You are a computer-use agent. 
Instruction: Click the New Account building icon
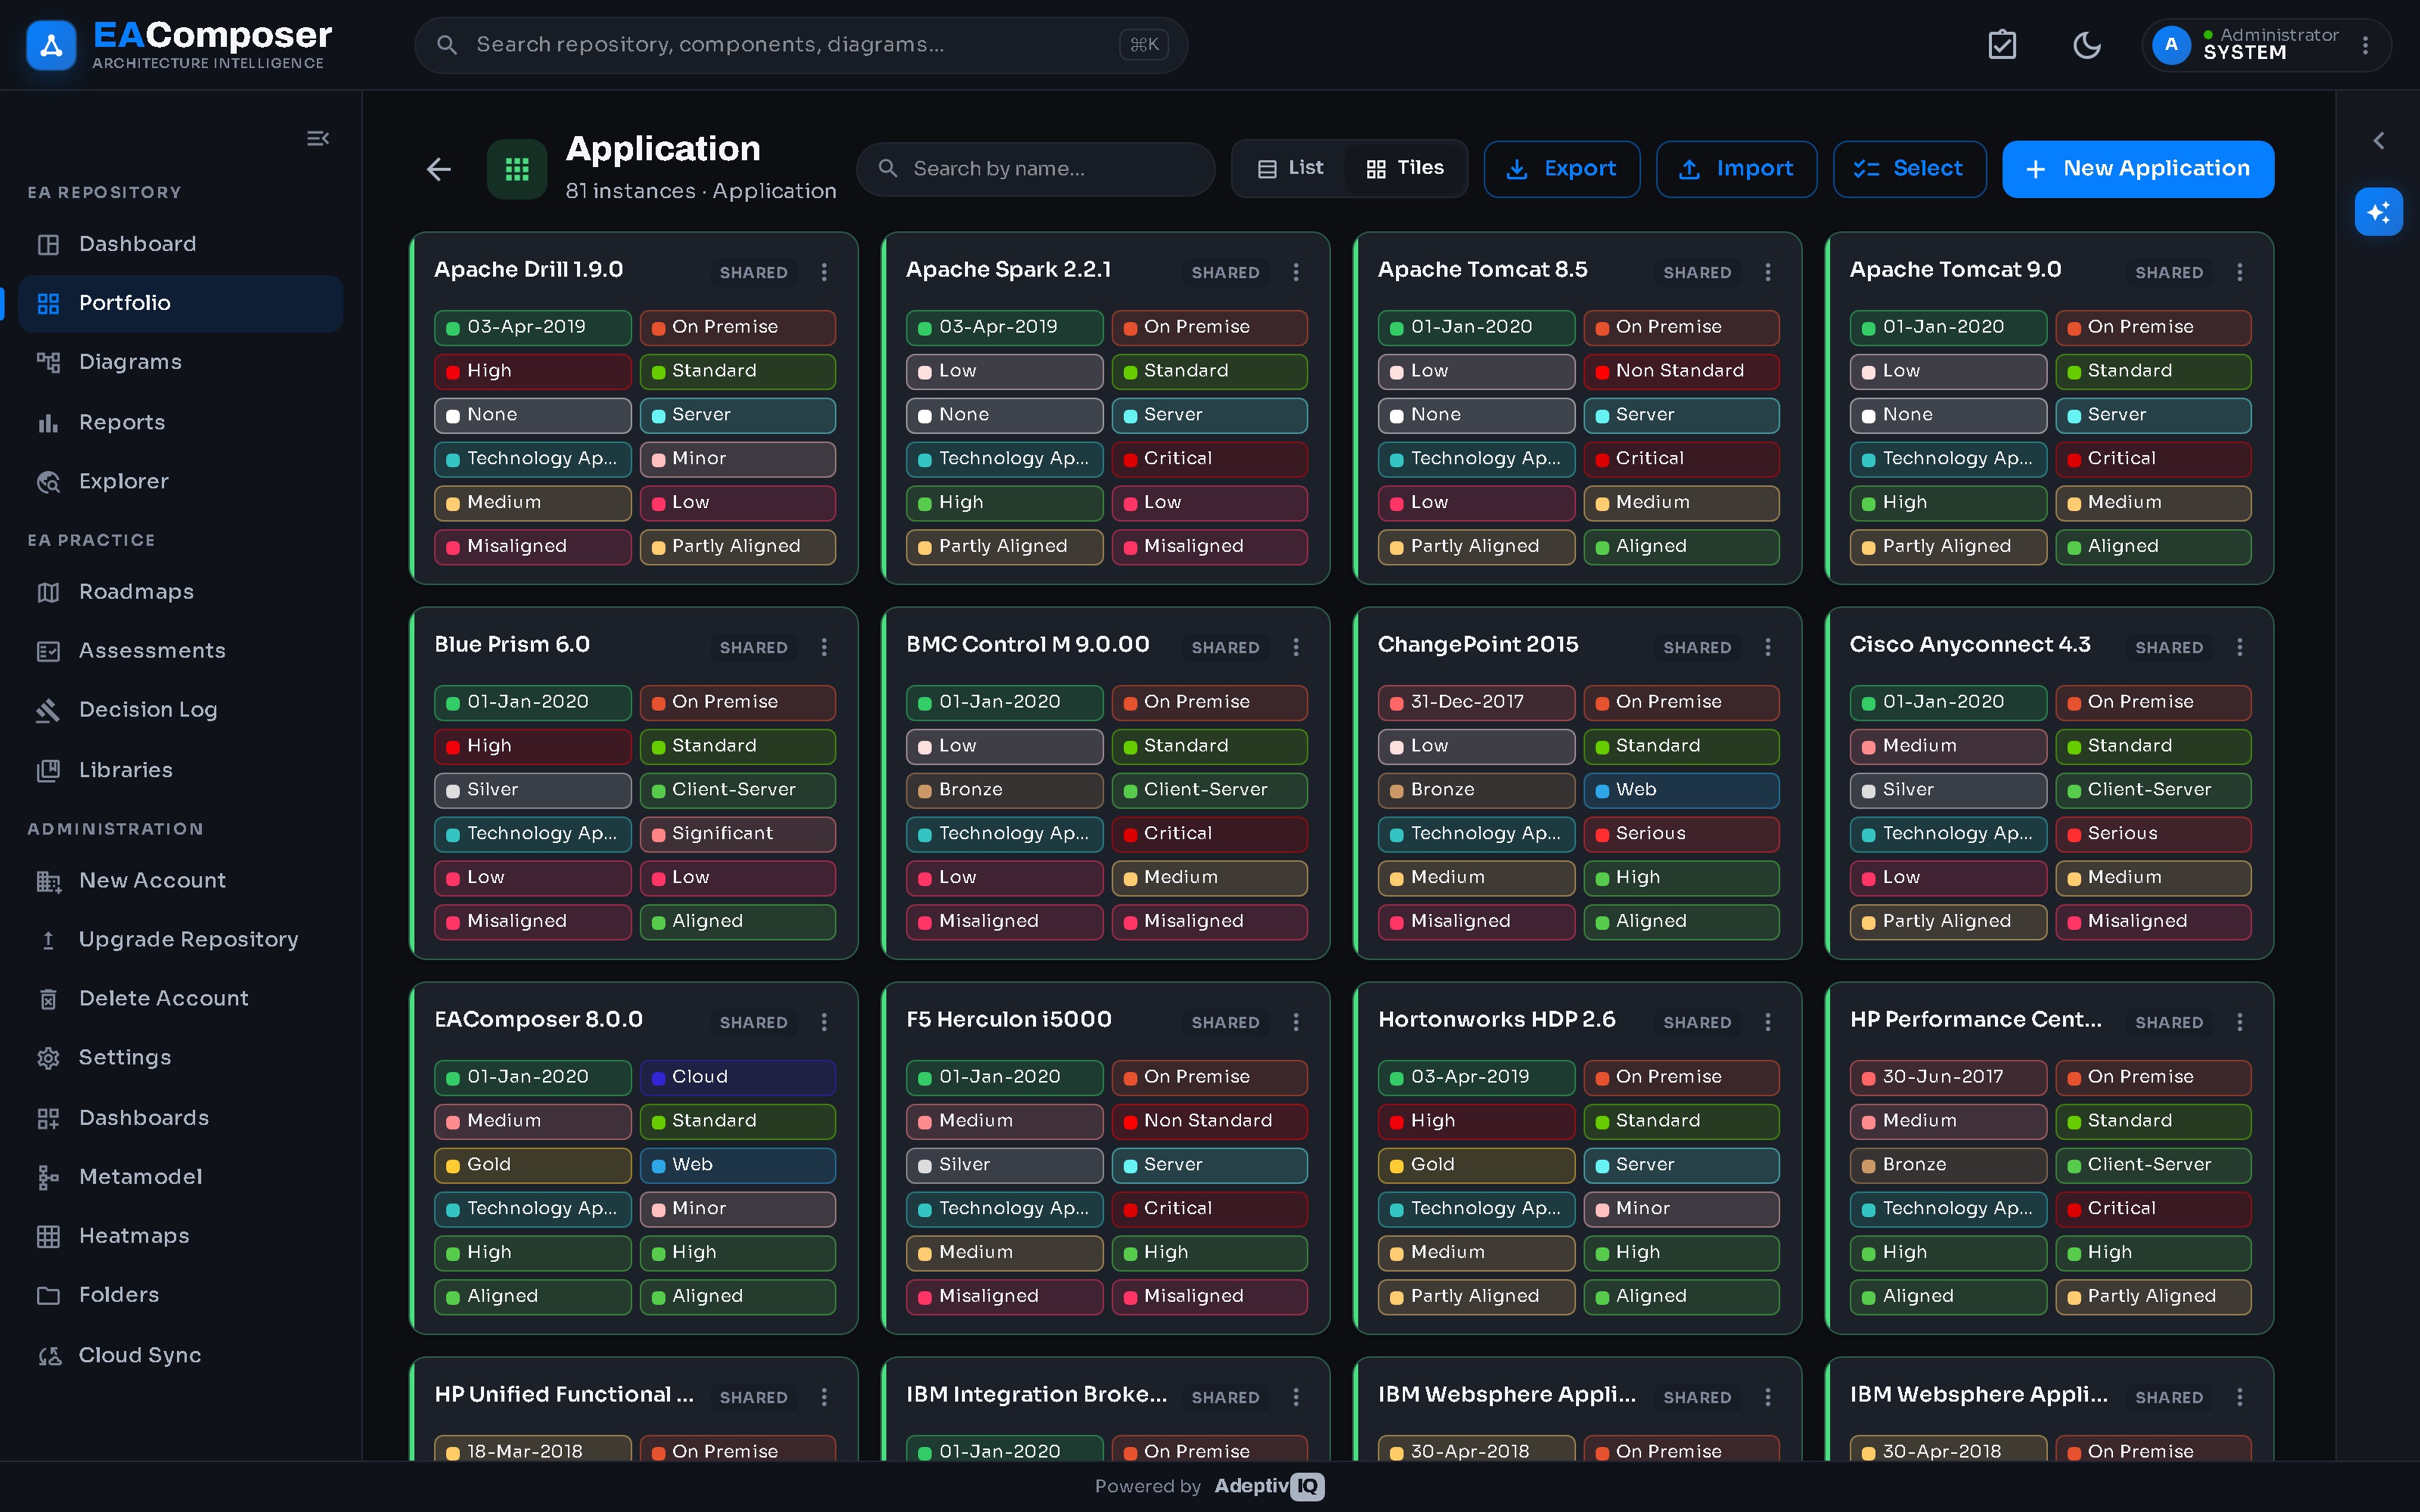click(48, 880)
